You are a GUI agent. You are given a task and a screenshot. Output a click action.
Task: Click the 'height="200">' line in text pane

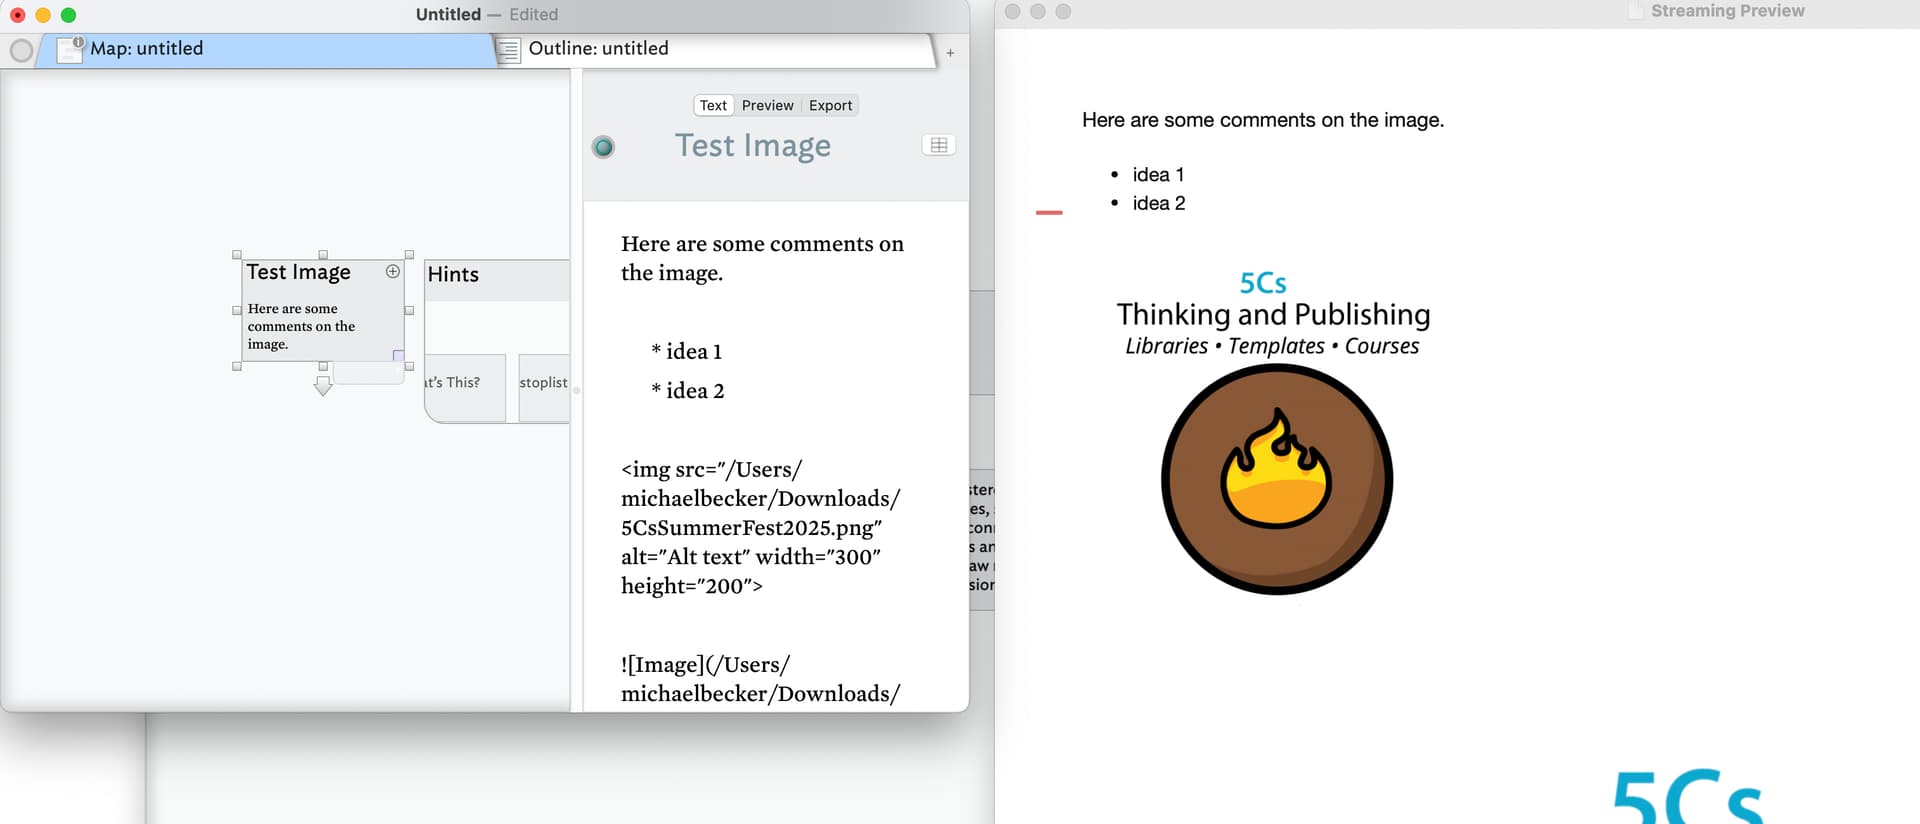tap(691, 585)
